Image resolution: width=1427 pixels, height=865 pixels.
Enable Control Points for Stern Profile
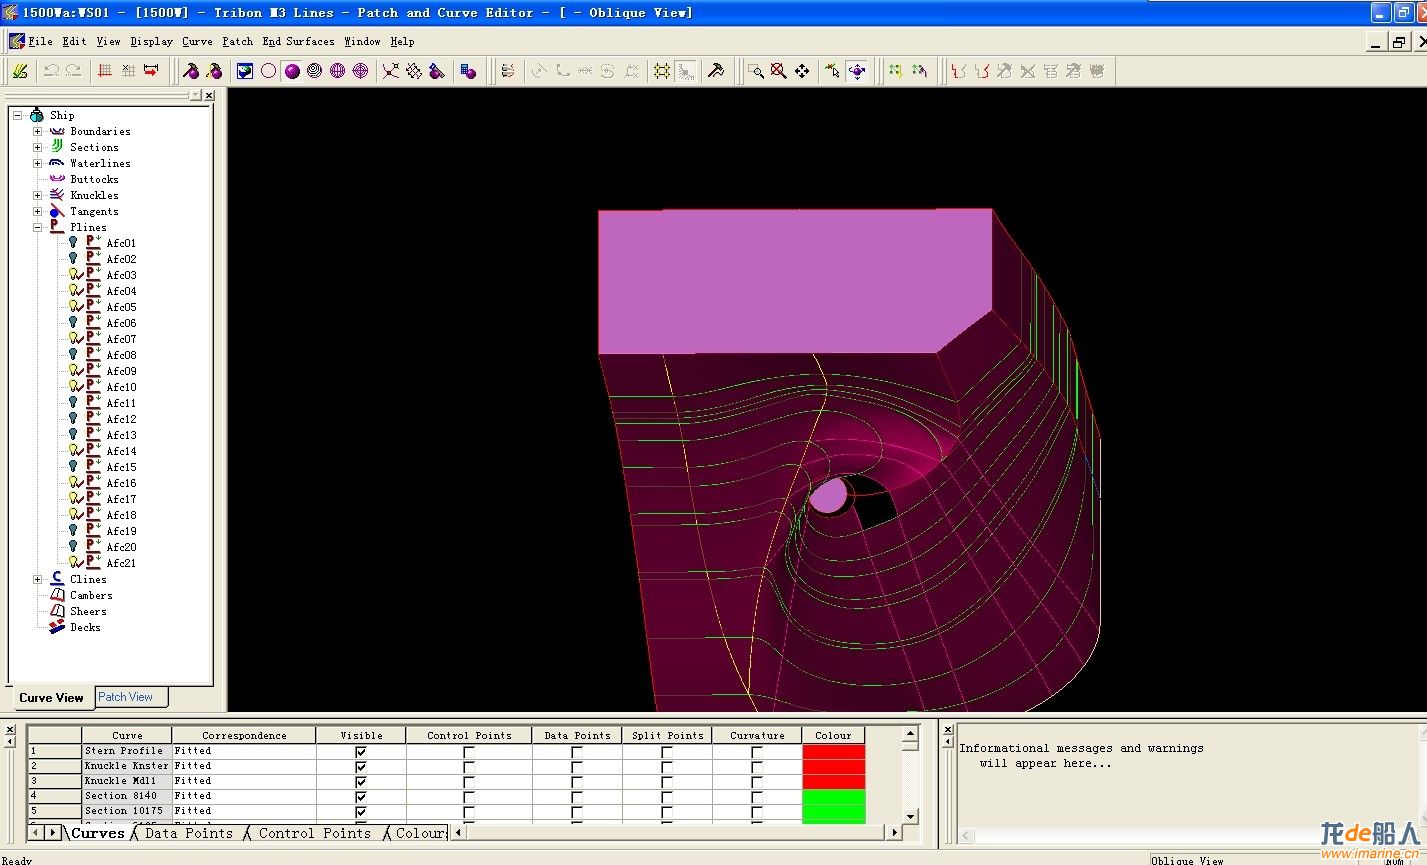click(469, 751)
